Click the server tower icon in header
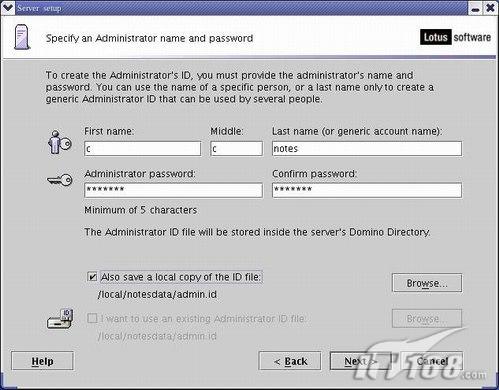 (x=22, y=37)
